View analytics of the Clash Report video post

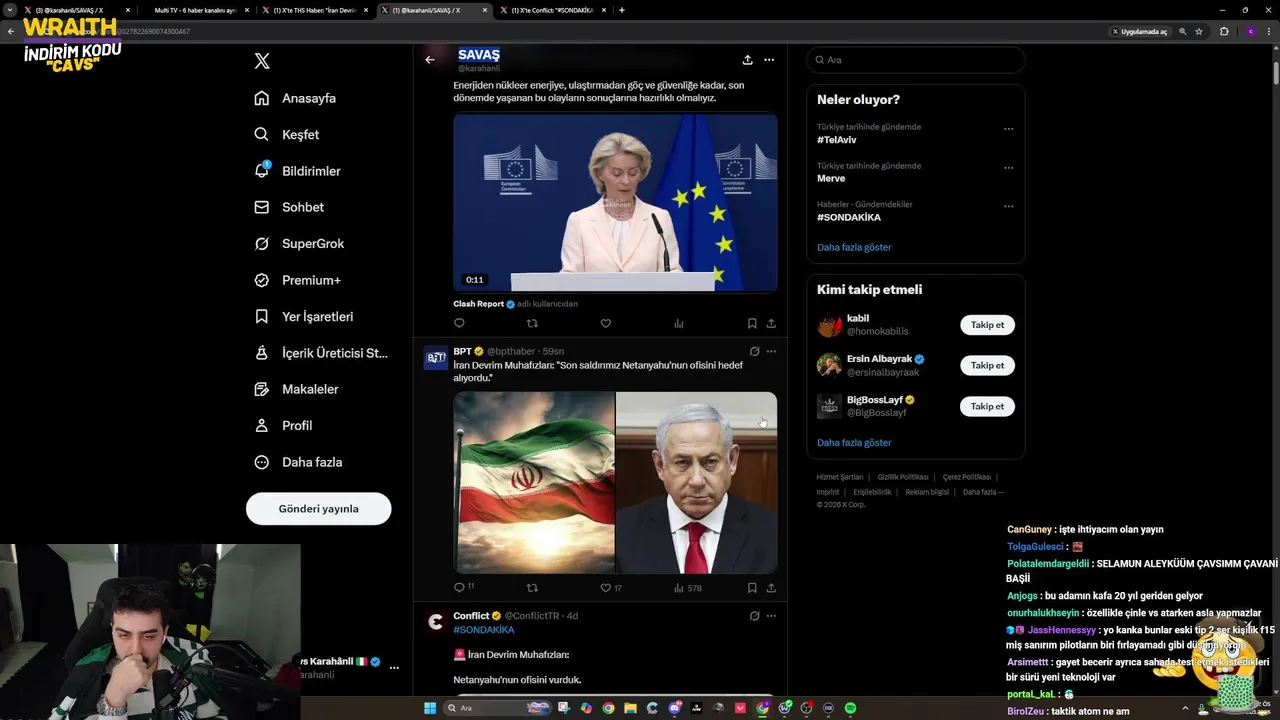point(679,323)
